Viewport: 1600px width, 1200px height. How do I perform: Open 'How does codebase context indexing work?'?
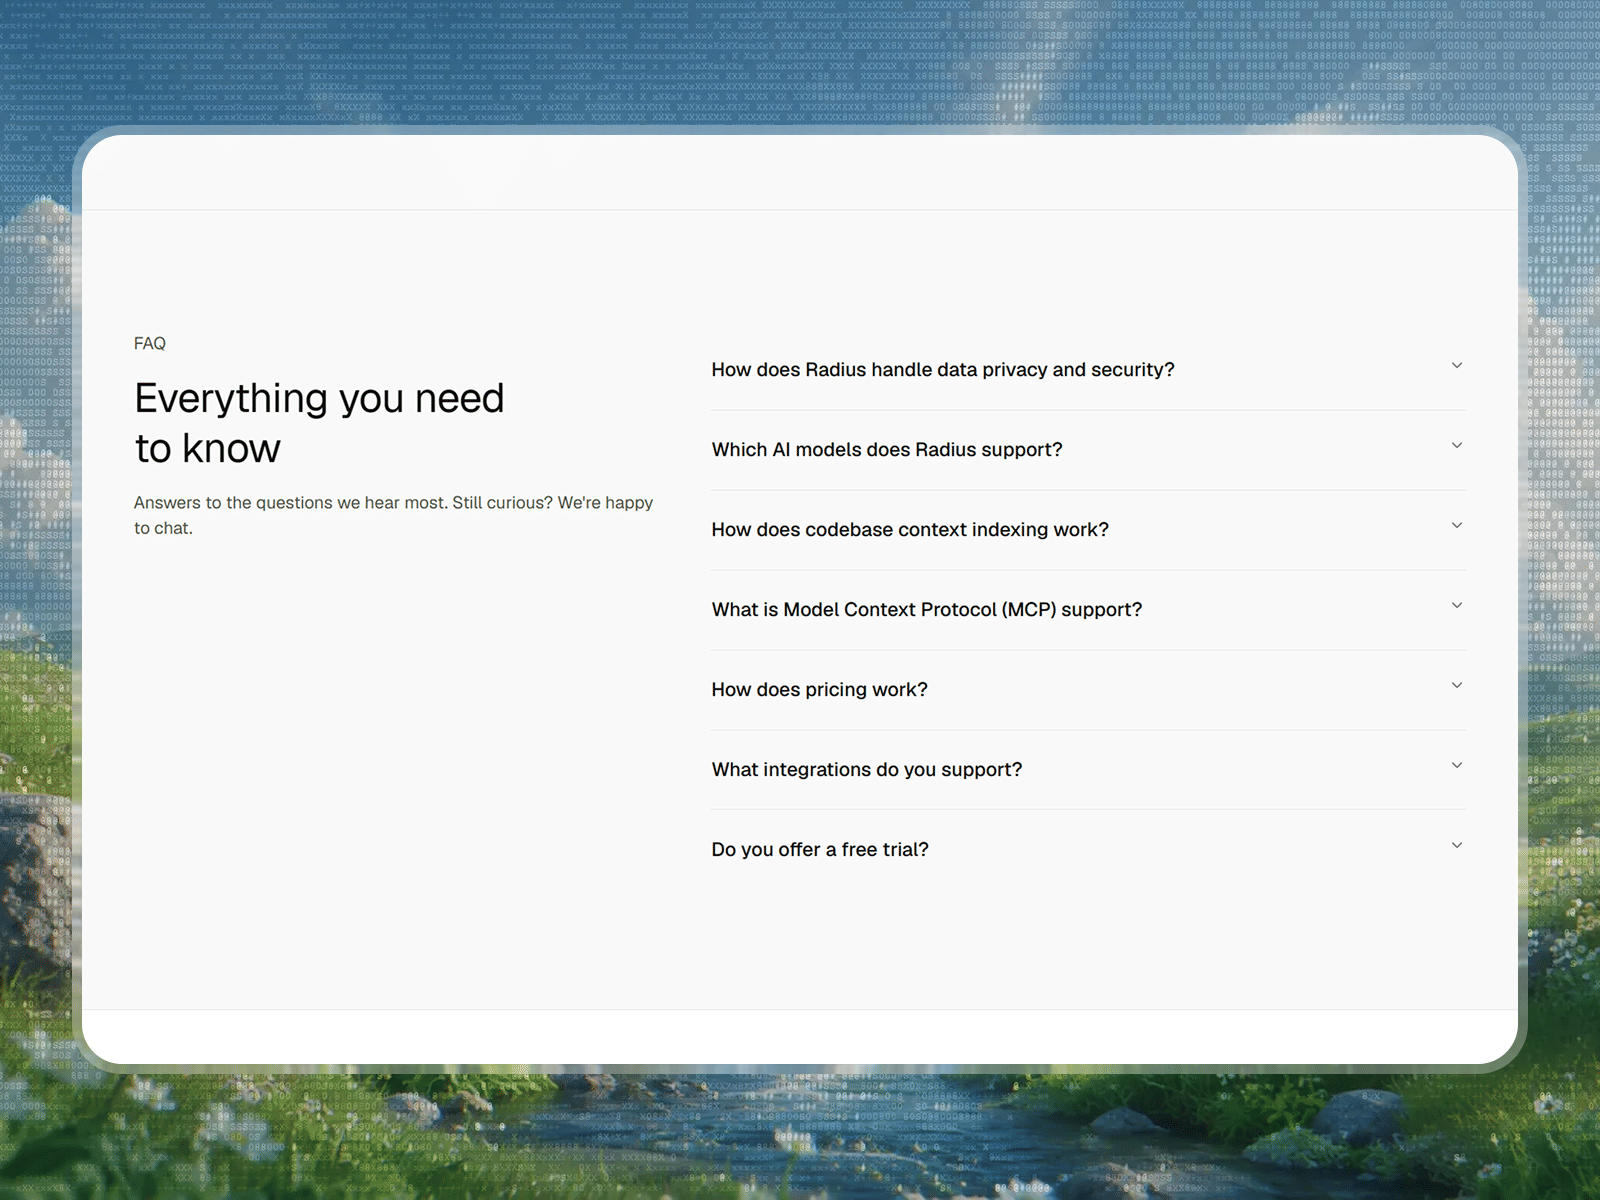(x=910, y=530)
